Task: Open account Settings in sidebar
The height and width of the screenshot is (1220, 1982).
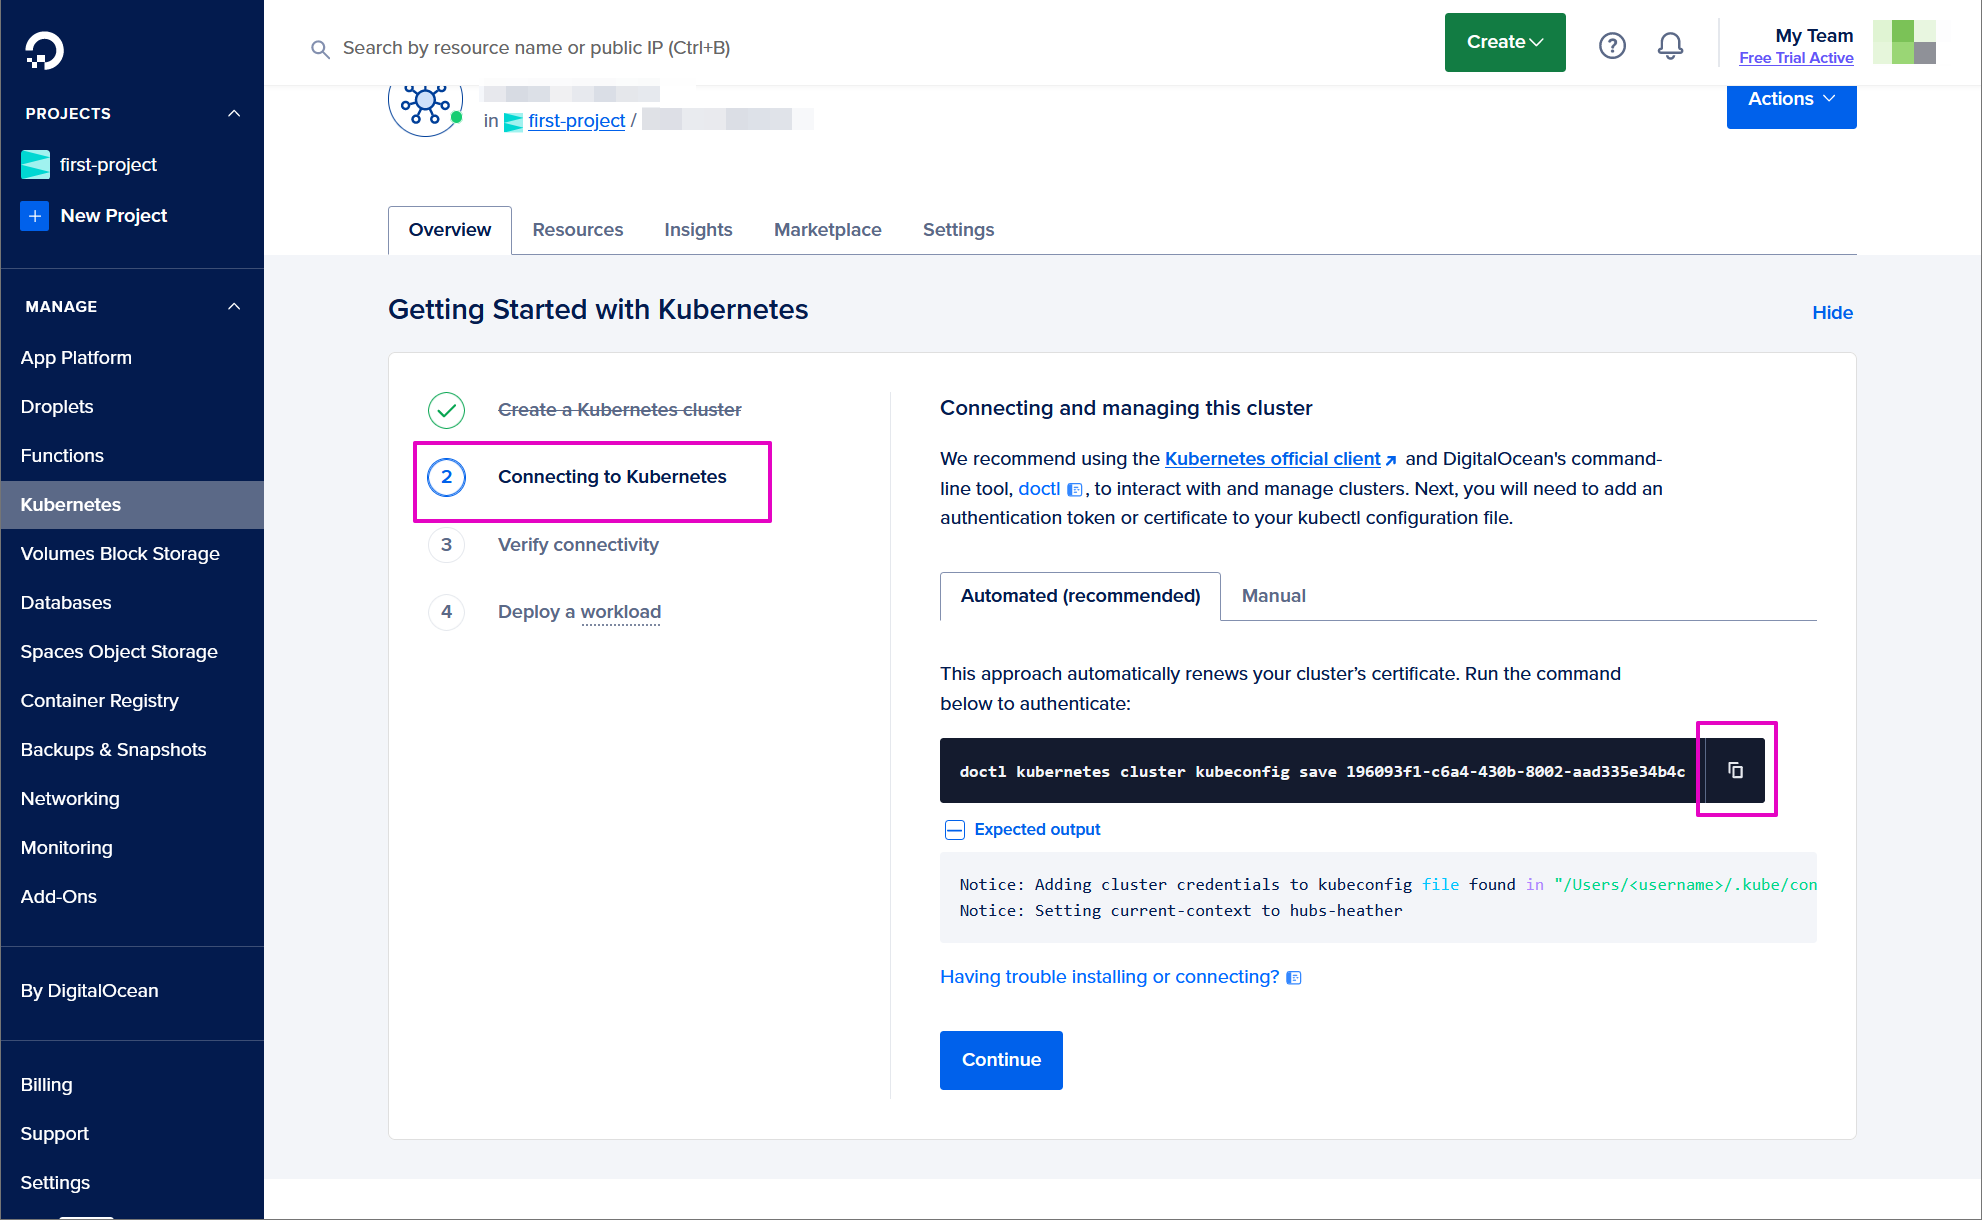Action: coord(55,1183)
